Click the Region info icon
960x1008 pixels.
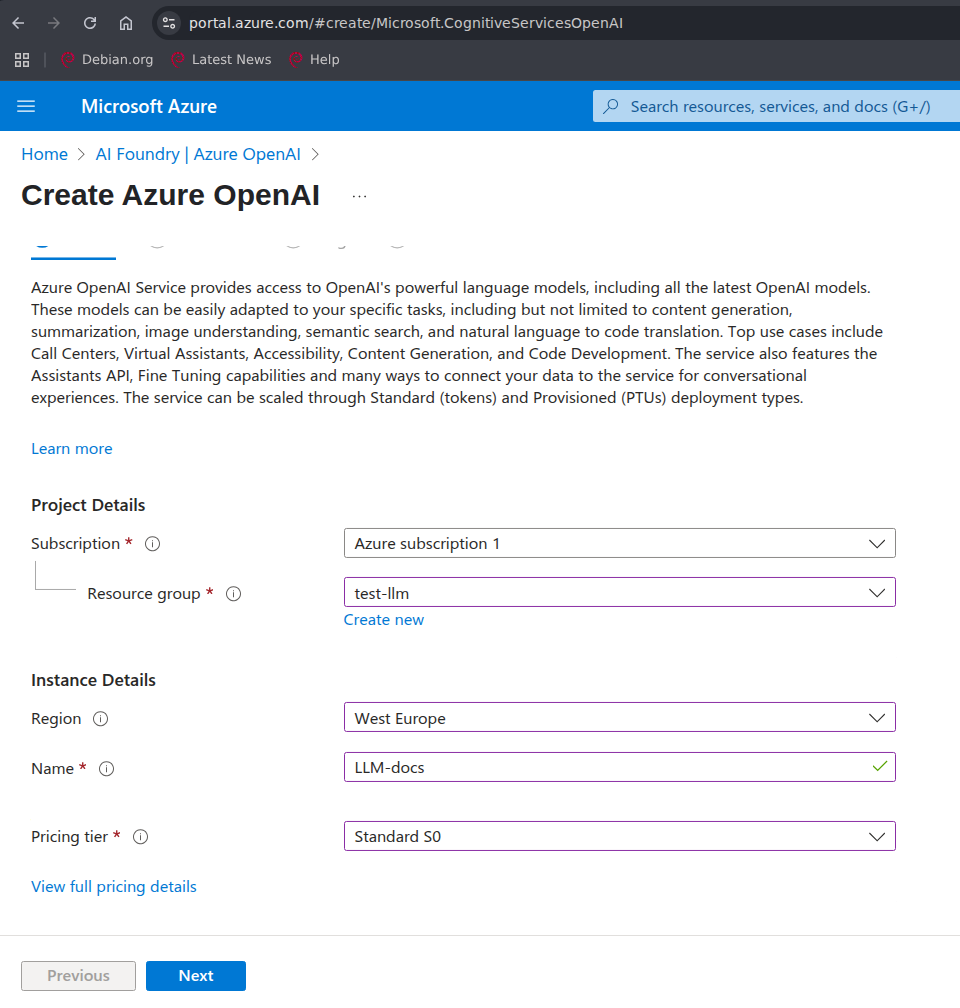click(x=101, y=719)
